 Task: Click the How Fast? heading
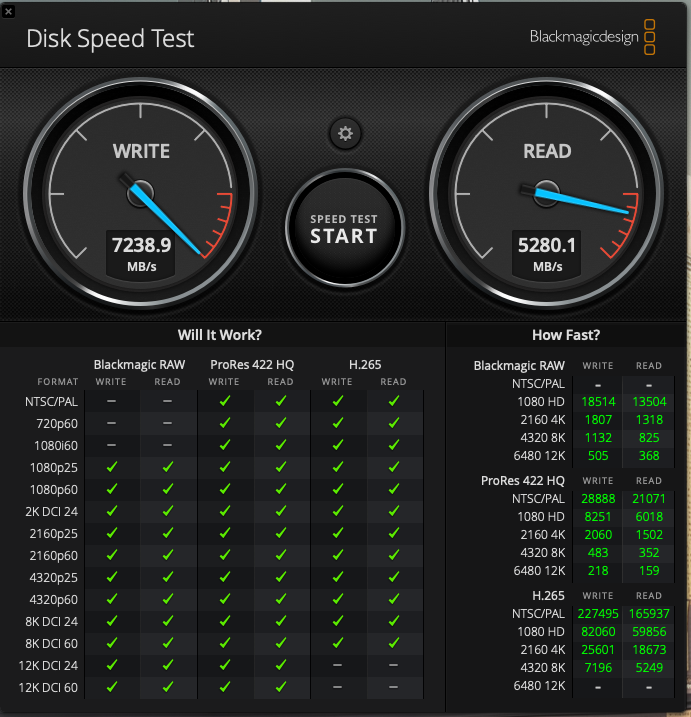(x=566, y=335)
